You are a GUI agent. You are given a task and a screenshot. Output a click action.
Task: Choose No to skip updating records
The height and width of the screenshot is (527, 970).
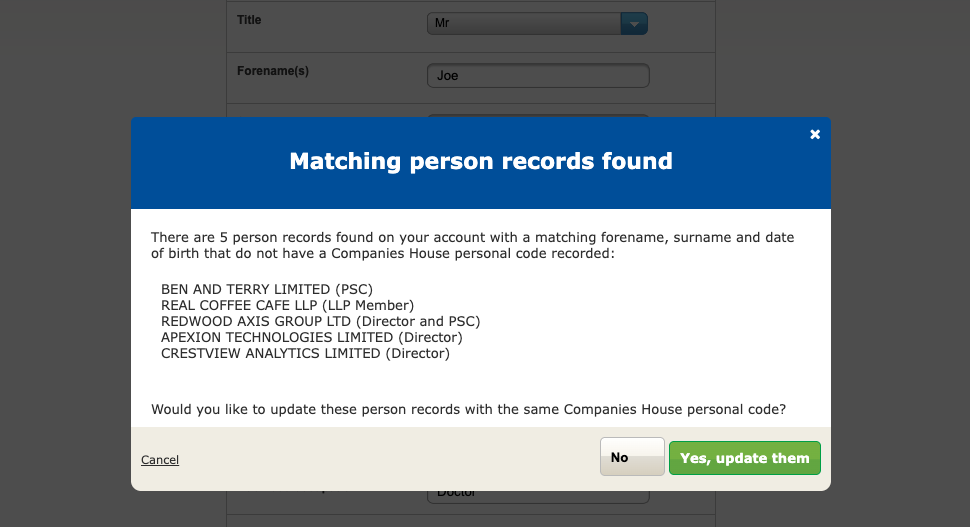pos(632,457)
